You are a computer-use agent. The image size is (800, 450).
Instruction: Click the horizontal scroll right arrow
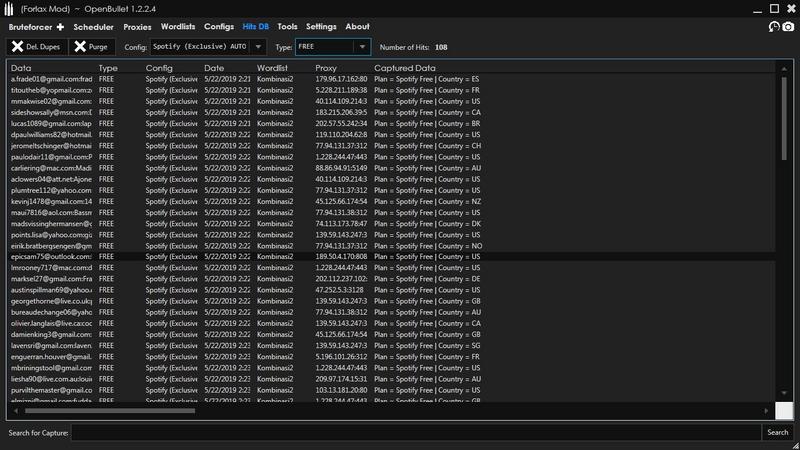pyautogui.click(x=766, y=411)
